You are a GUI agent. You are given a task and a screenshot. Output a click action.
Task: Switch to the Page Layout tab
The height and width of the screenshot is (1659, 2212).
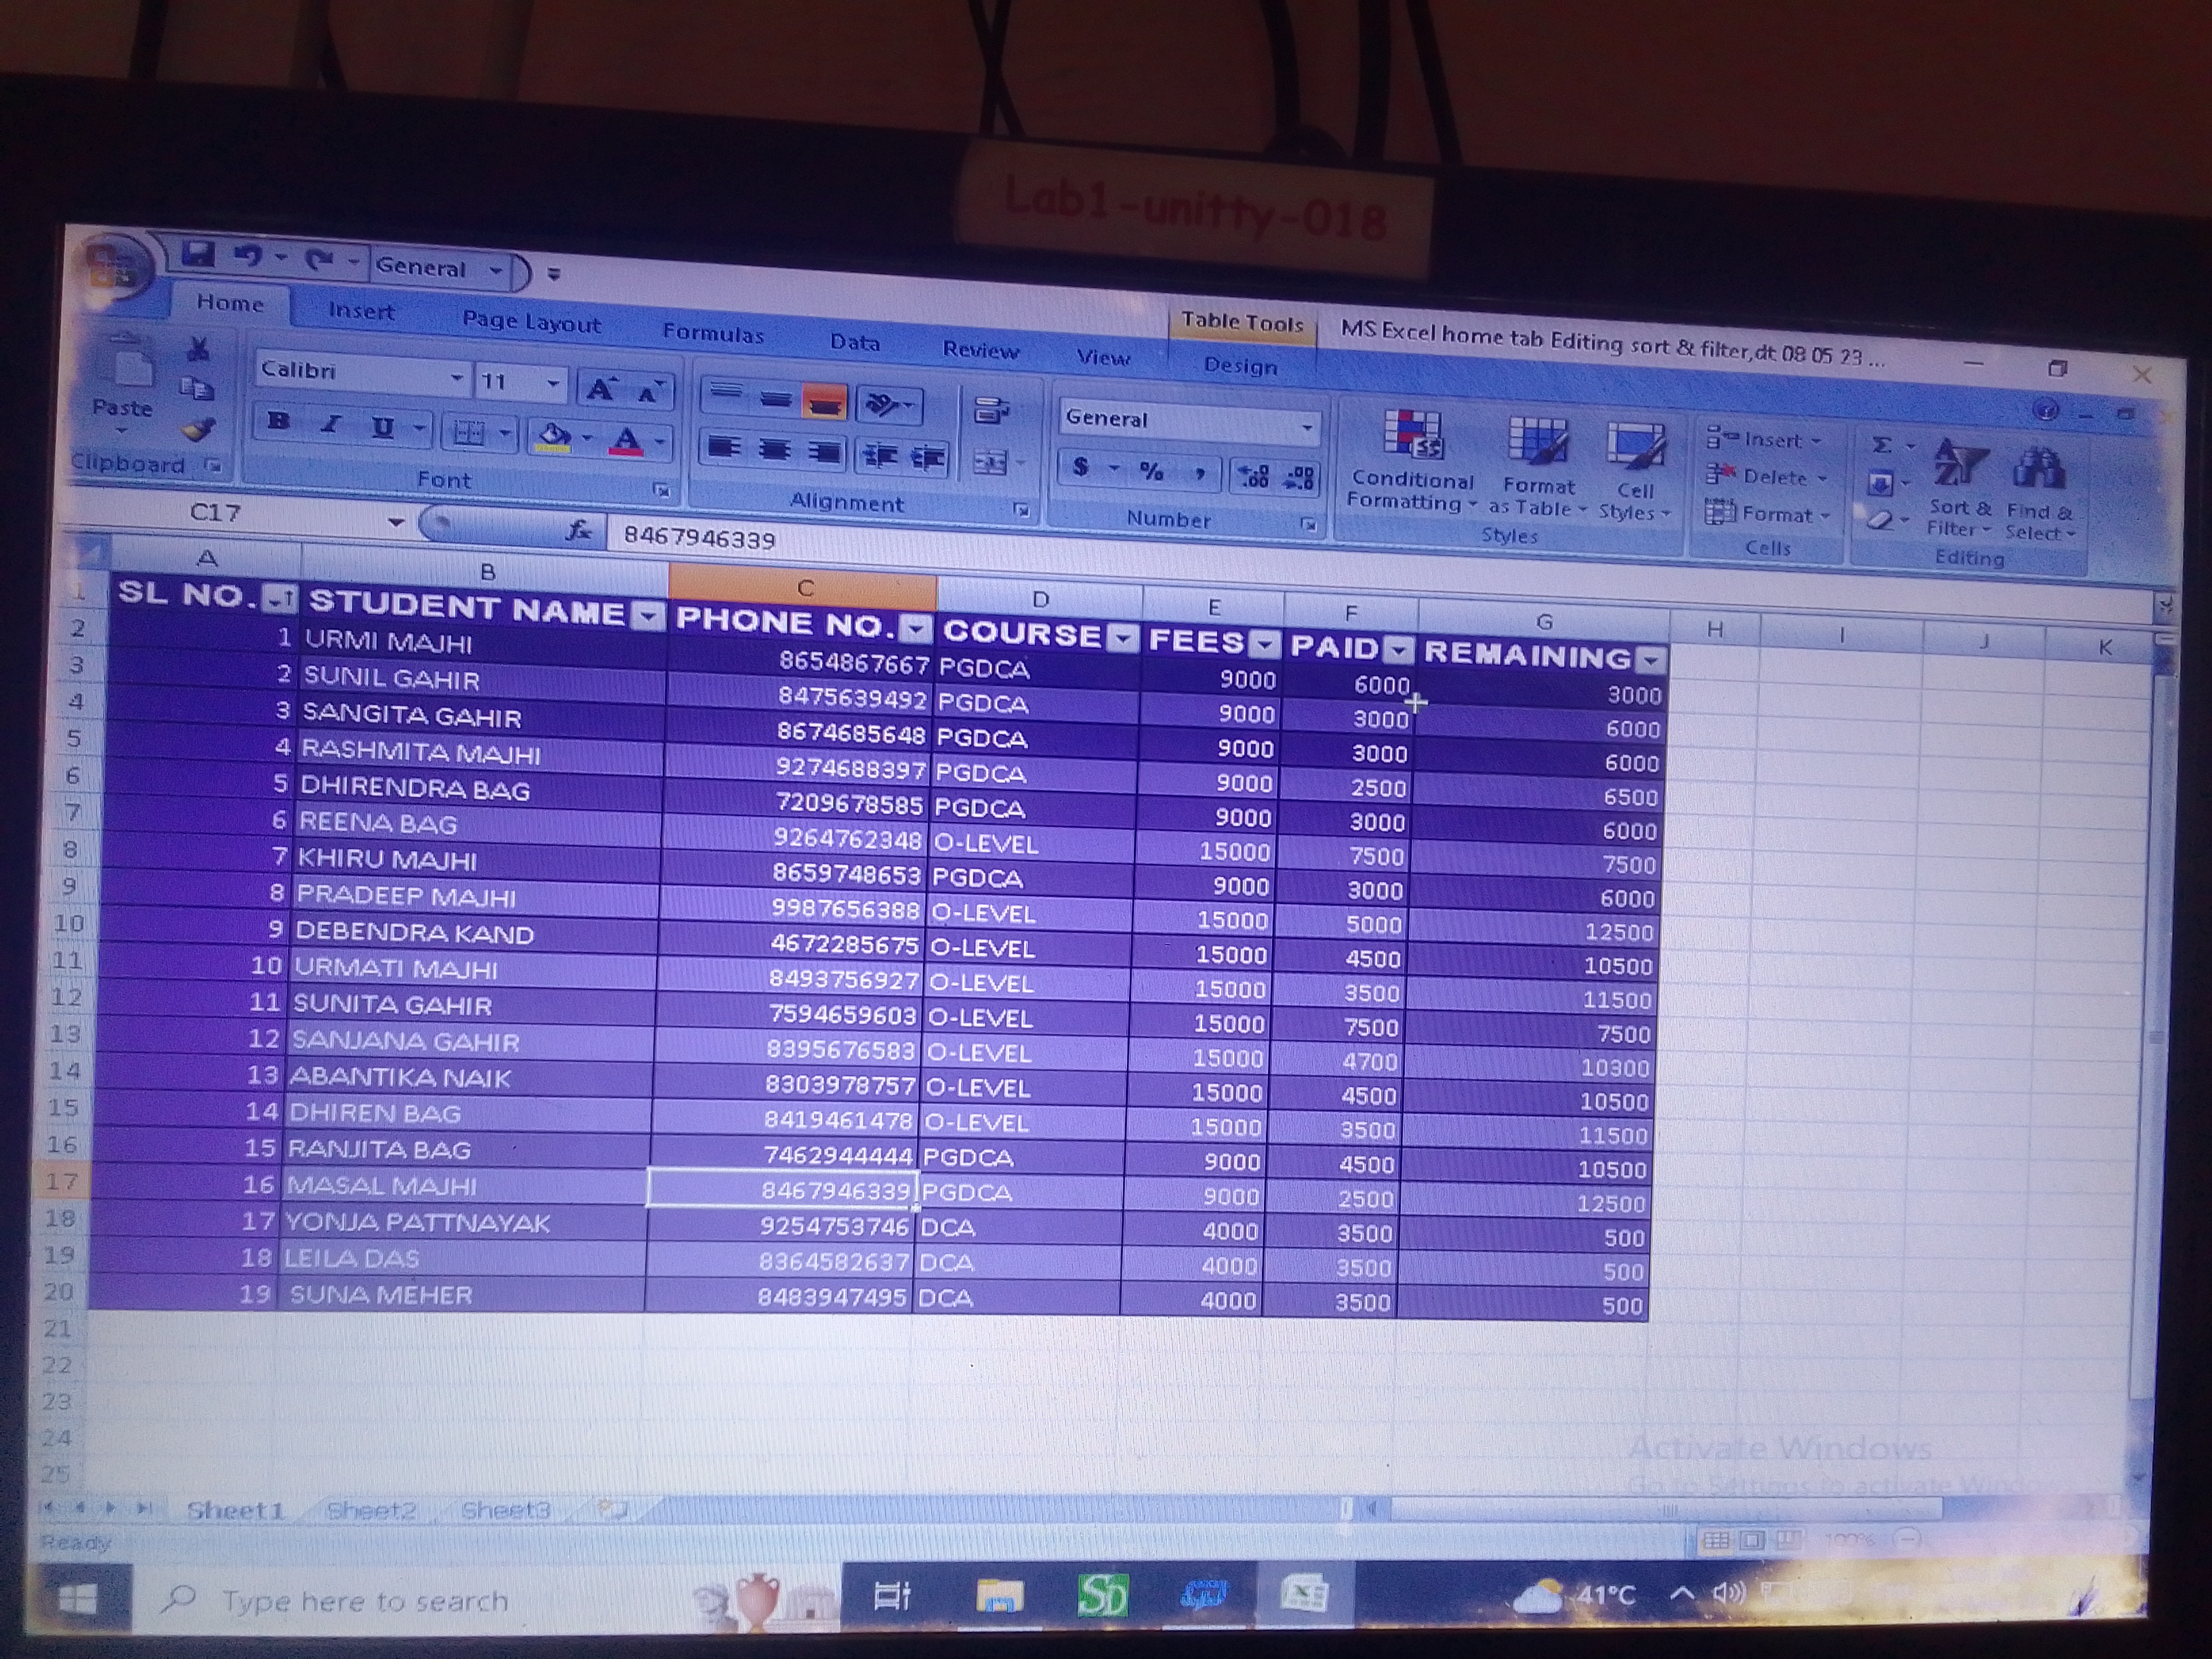click(531, 323)
